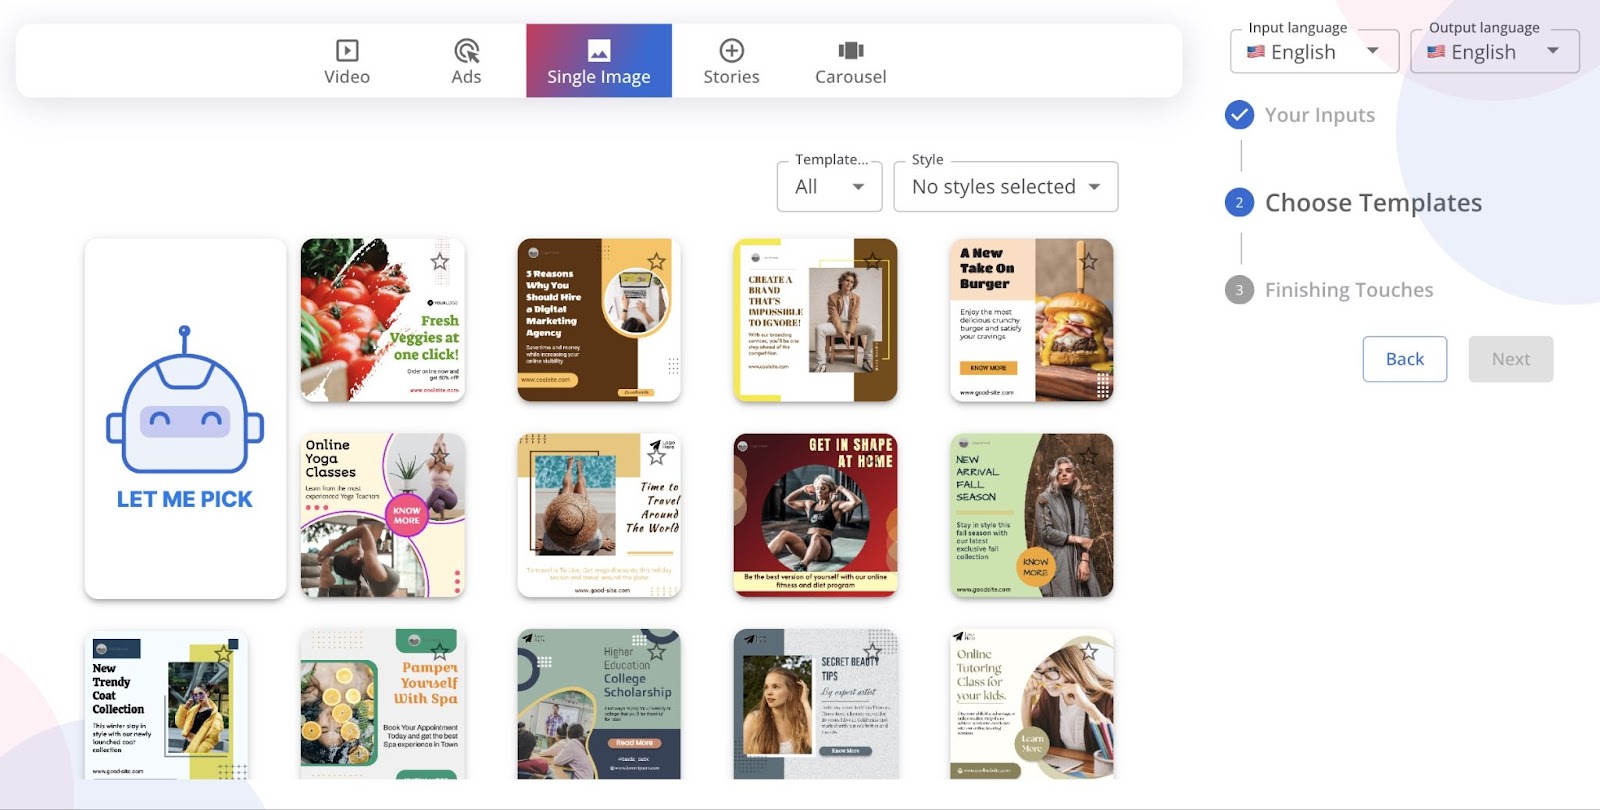This screenshot has width=1600, height=810.
Task: Click the Back button
Action: tap(1404, 359)
